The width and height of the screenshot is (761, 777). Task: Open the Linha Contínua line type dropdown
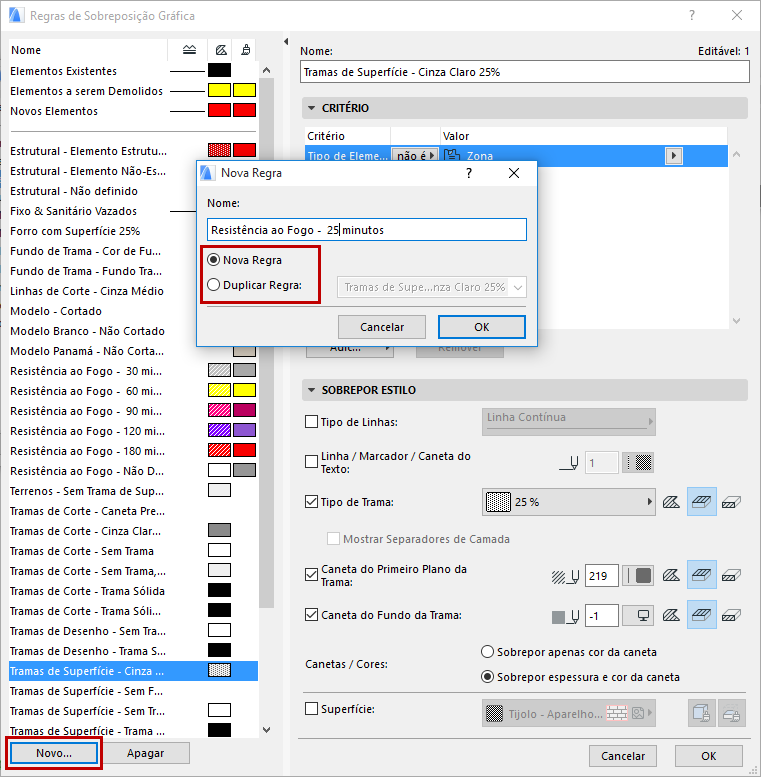[569, 422]
